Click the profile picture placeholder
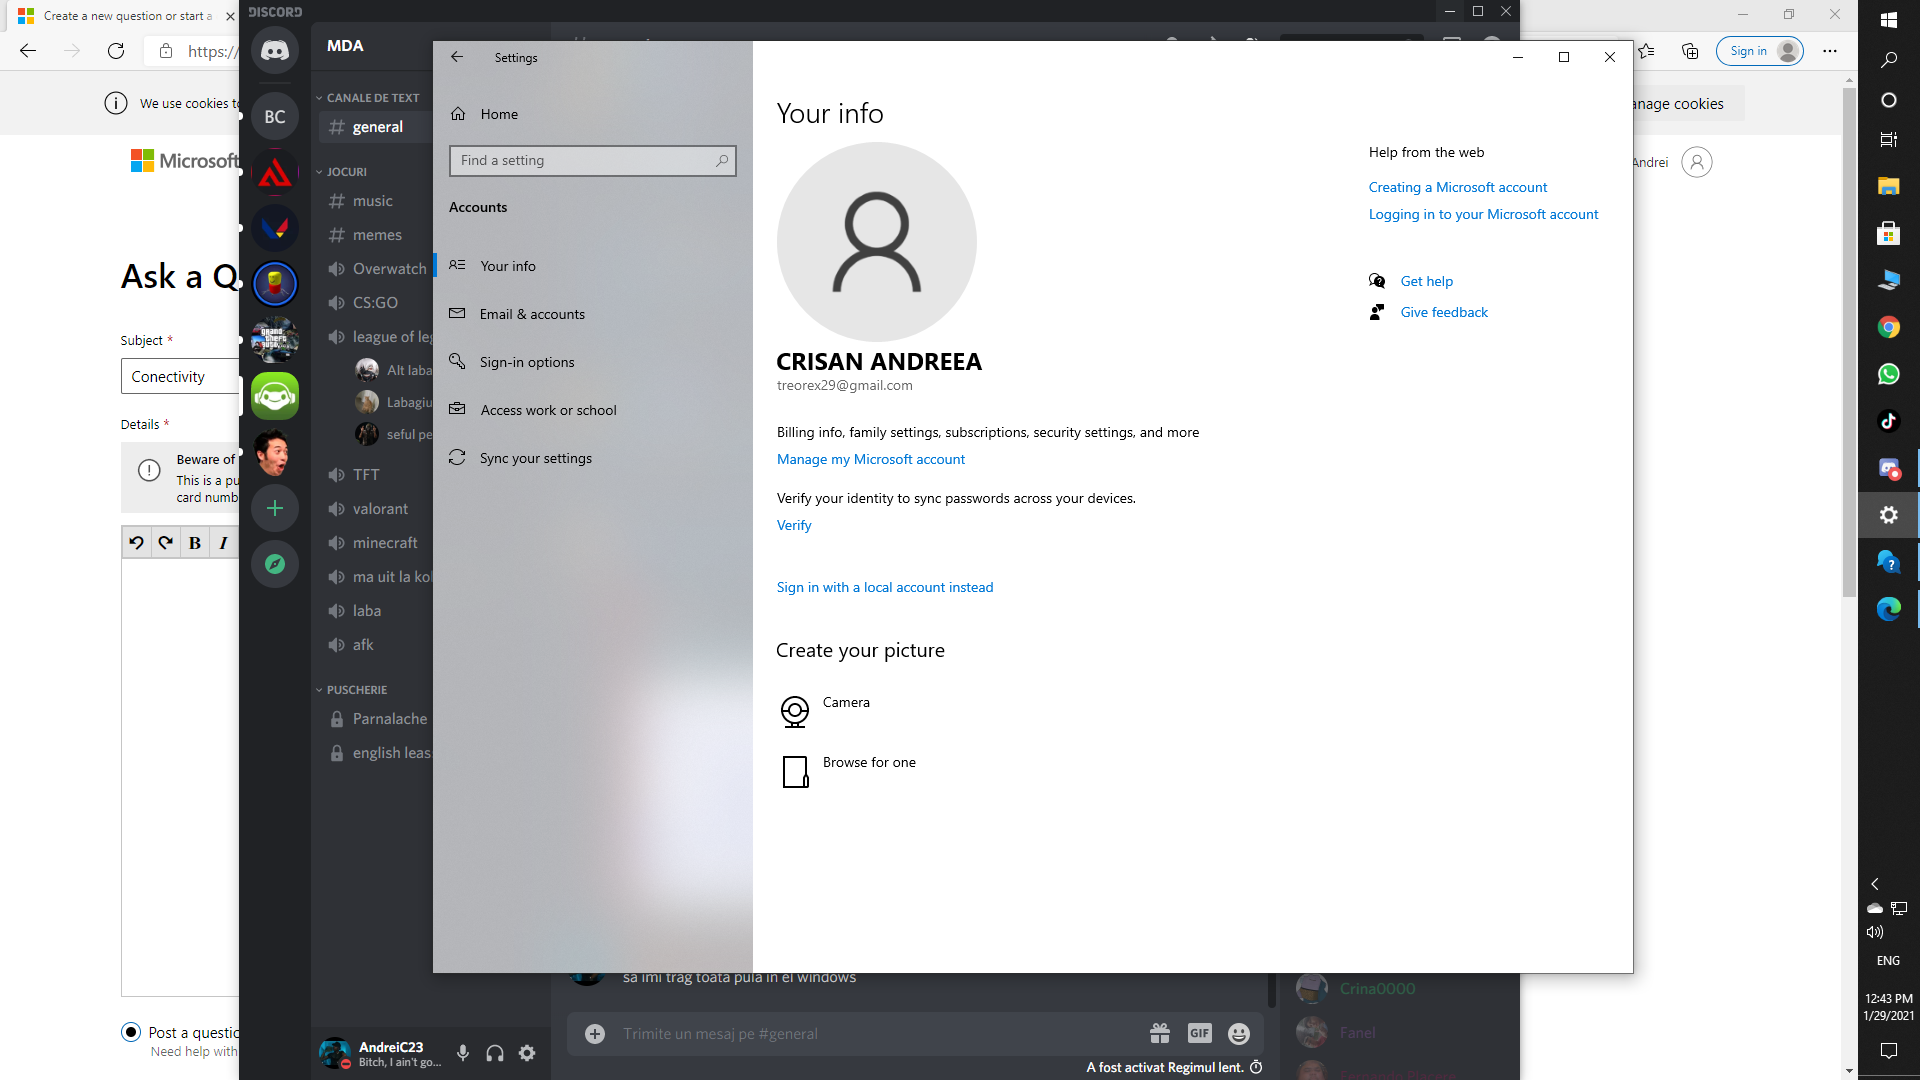 (877, 242)
